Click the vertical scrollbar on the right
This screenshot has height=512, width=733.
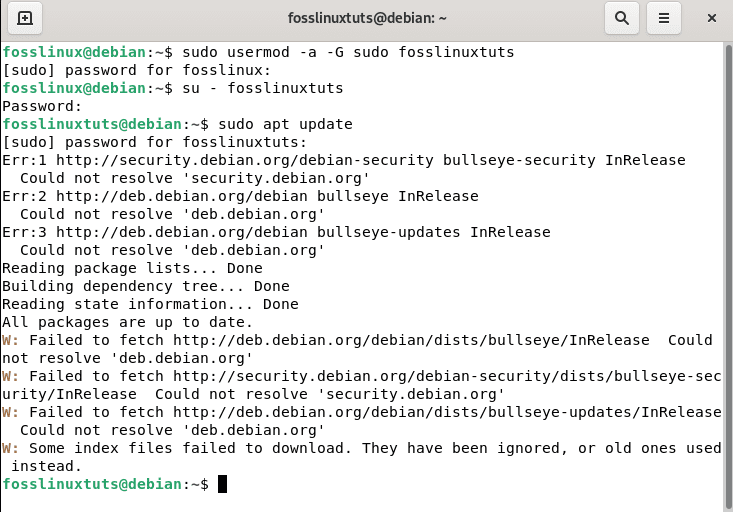pyautogui.click(x=727, y=270)
